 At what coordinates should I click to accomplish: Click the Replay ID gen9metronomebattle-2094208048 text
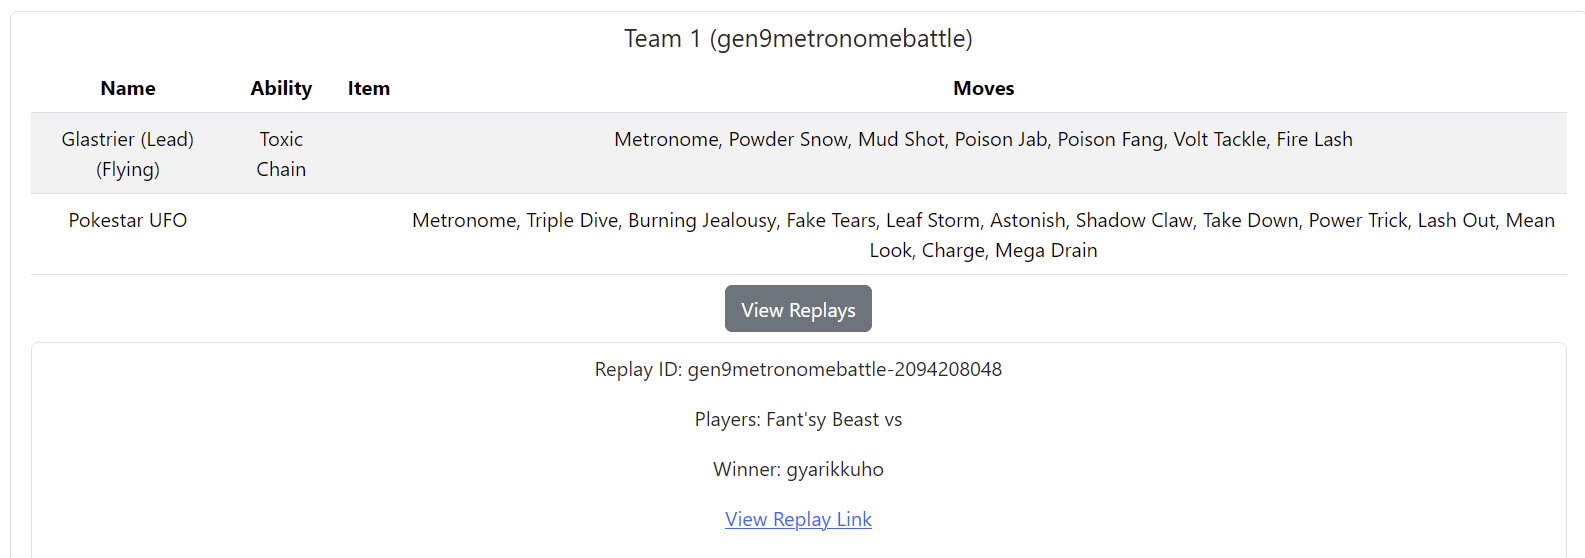pos(798,369)
